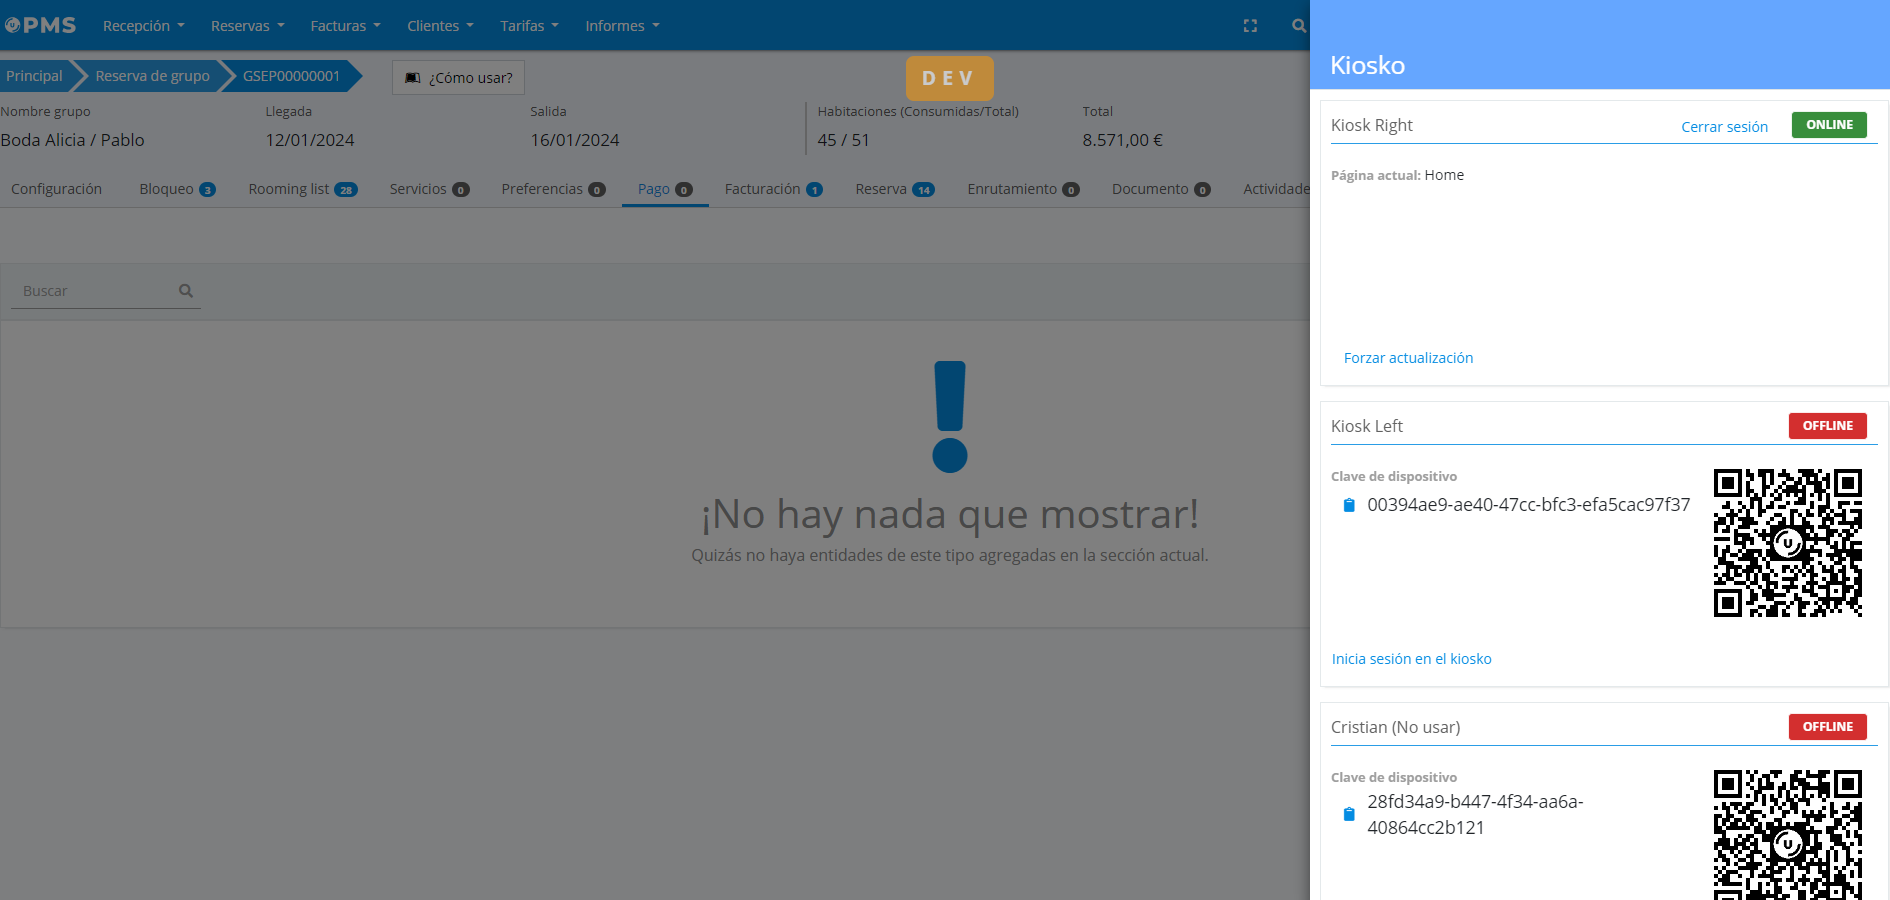Click ONLINE status badge of Kiosk Right

(1829, 125)
